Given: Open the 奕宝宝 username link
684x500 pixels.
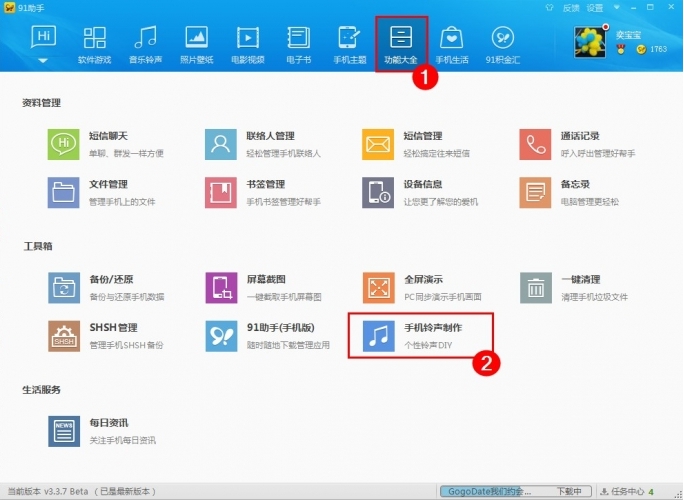Looking at the screenshot, I should coord(629,35).
